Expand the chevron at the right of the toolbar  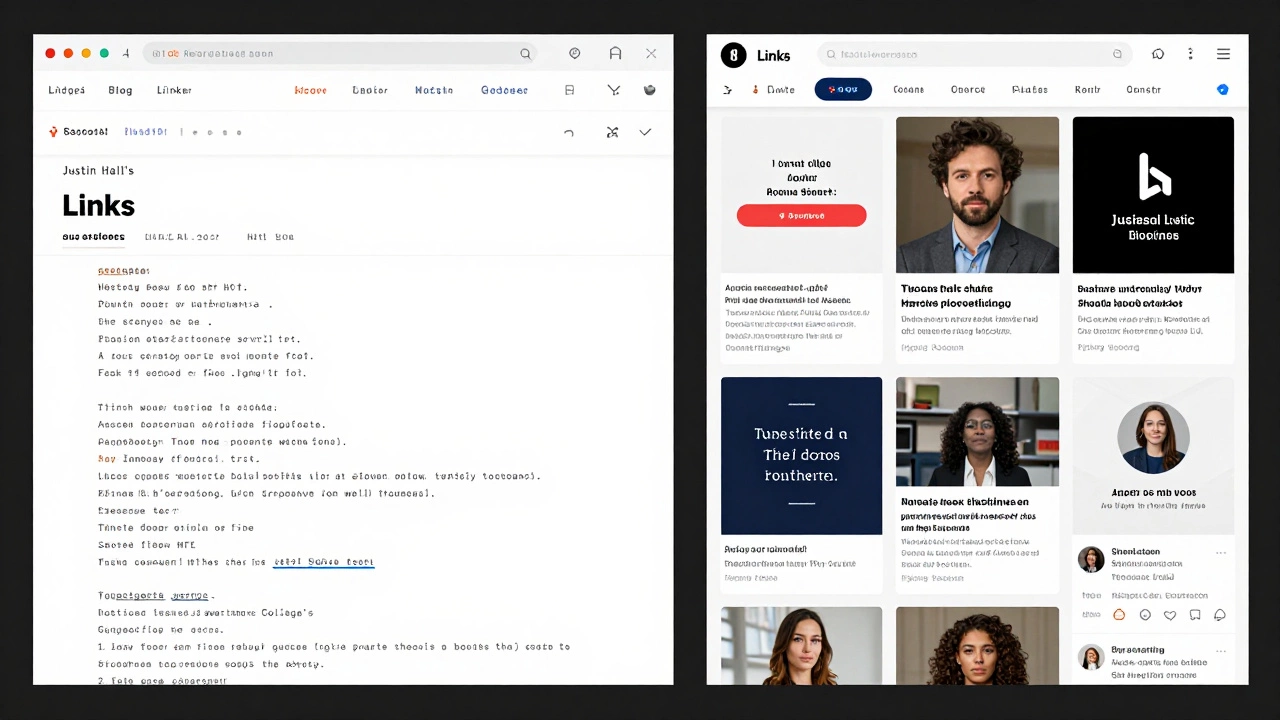(645, 132)
